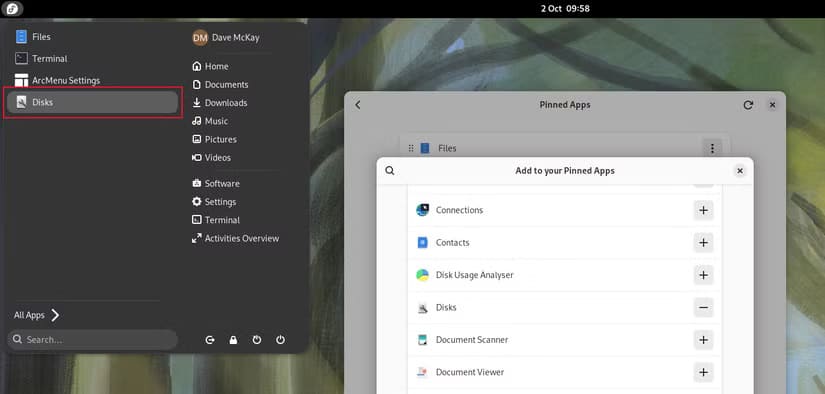
Task: Add Document Viewer to pinned apps
Action: coord(703,372)
